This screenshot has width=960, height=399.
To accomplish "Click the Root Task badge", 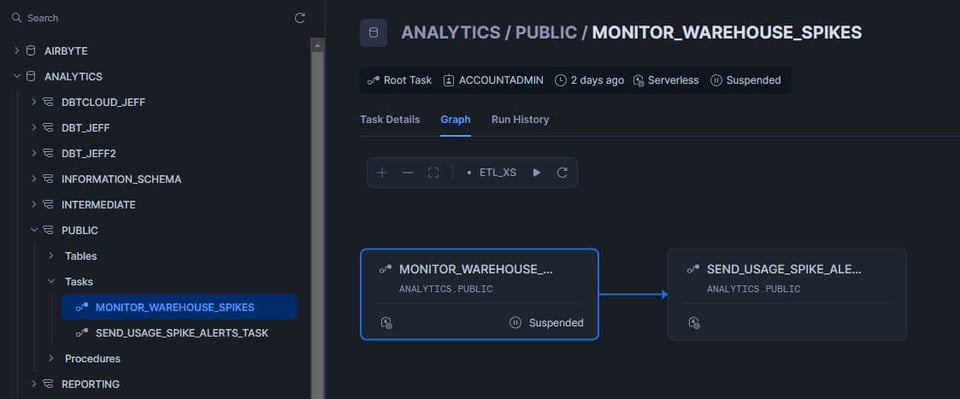I will (x=399, y=80).
